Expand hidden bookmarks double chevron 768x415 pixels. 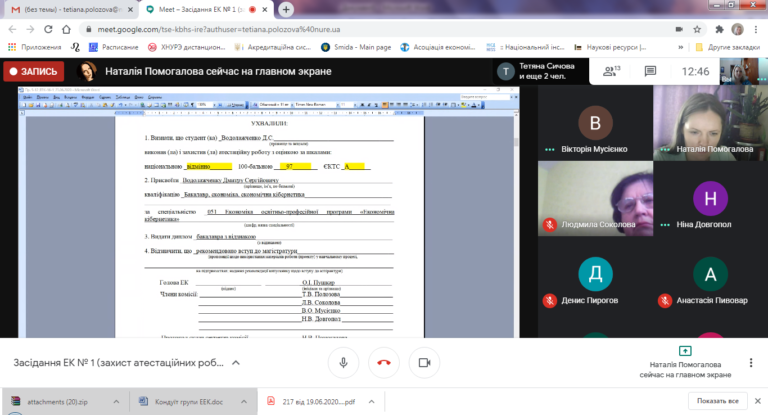[680, 47]
